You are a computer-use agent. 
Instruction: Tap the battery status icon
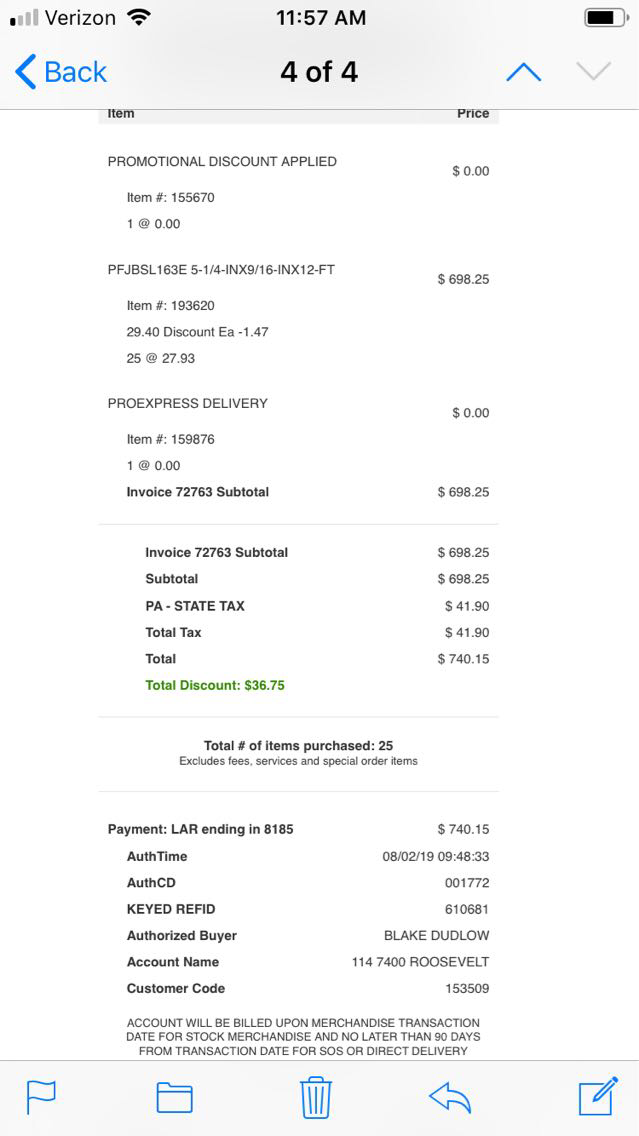click(604, 18)
